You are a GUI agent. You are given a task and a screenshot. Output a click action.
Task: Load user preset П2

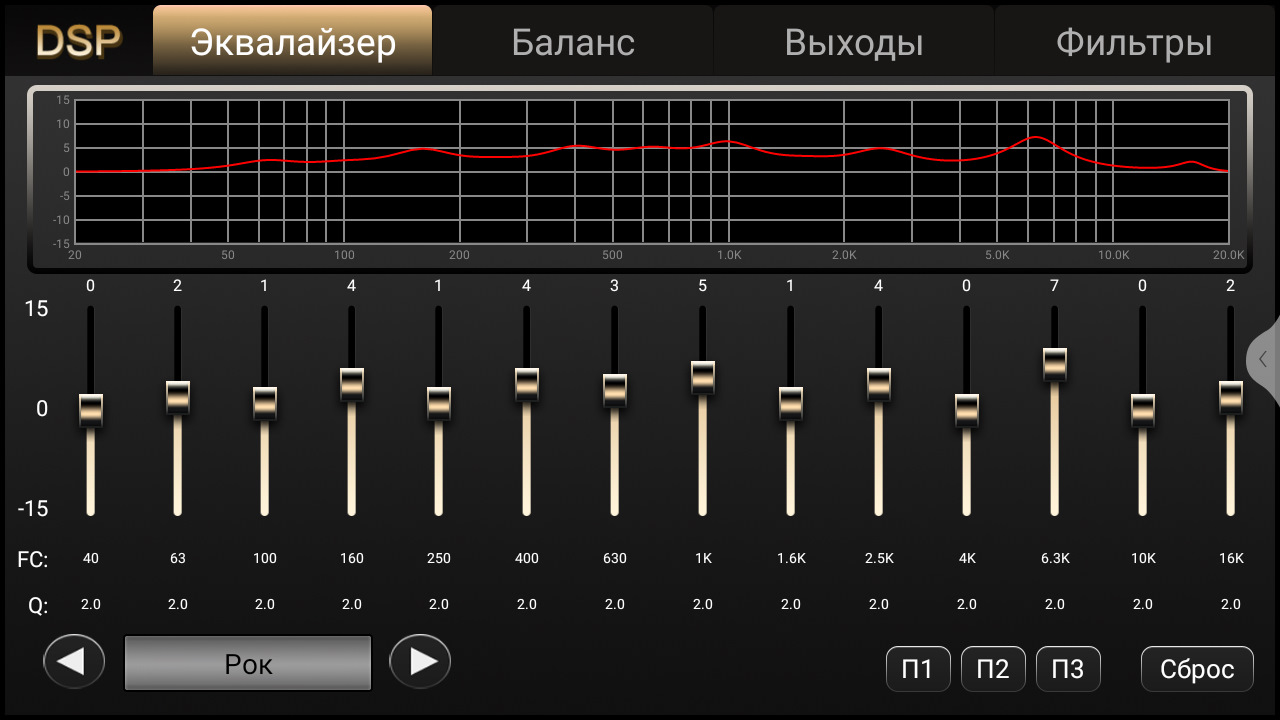(993, 669)
